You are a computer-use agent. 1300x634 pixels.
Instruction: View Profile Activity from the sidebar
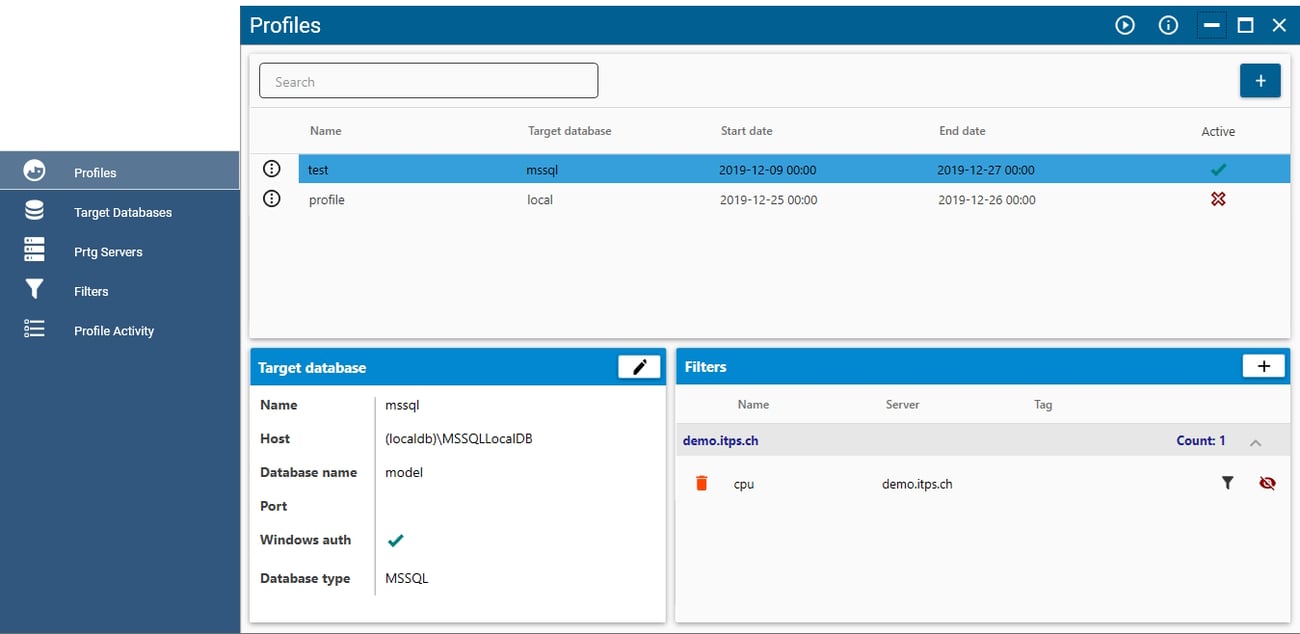coord(114,330)
